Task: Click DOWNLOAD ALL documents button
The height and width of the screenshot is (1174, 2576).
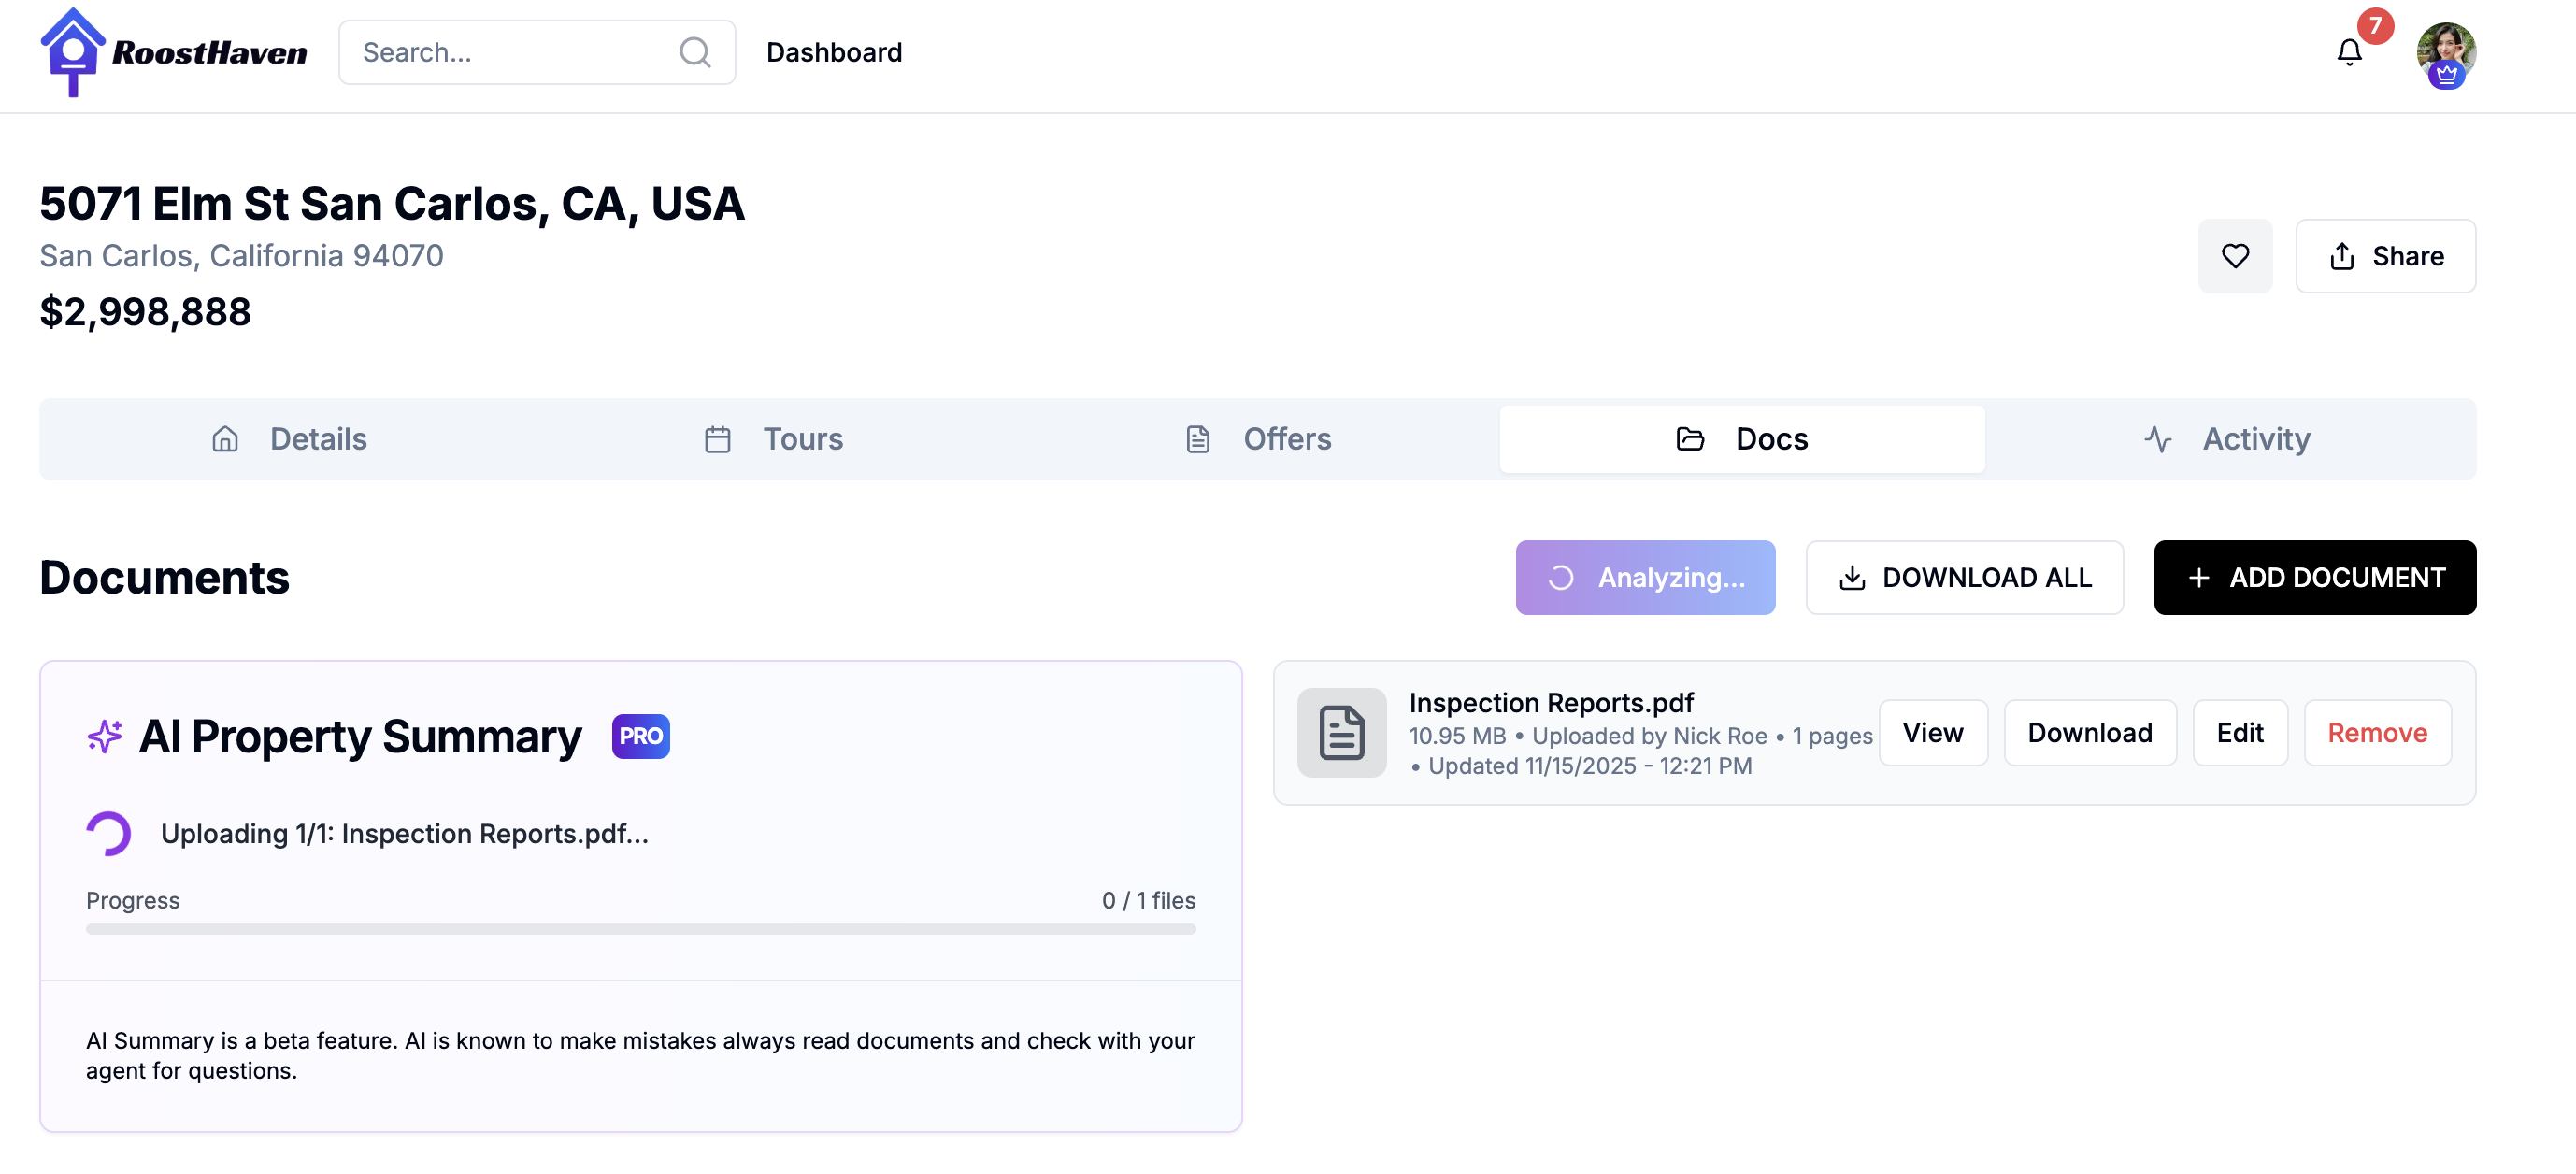Action: [x=1964, y=578]
